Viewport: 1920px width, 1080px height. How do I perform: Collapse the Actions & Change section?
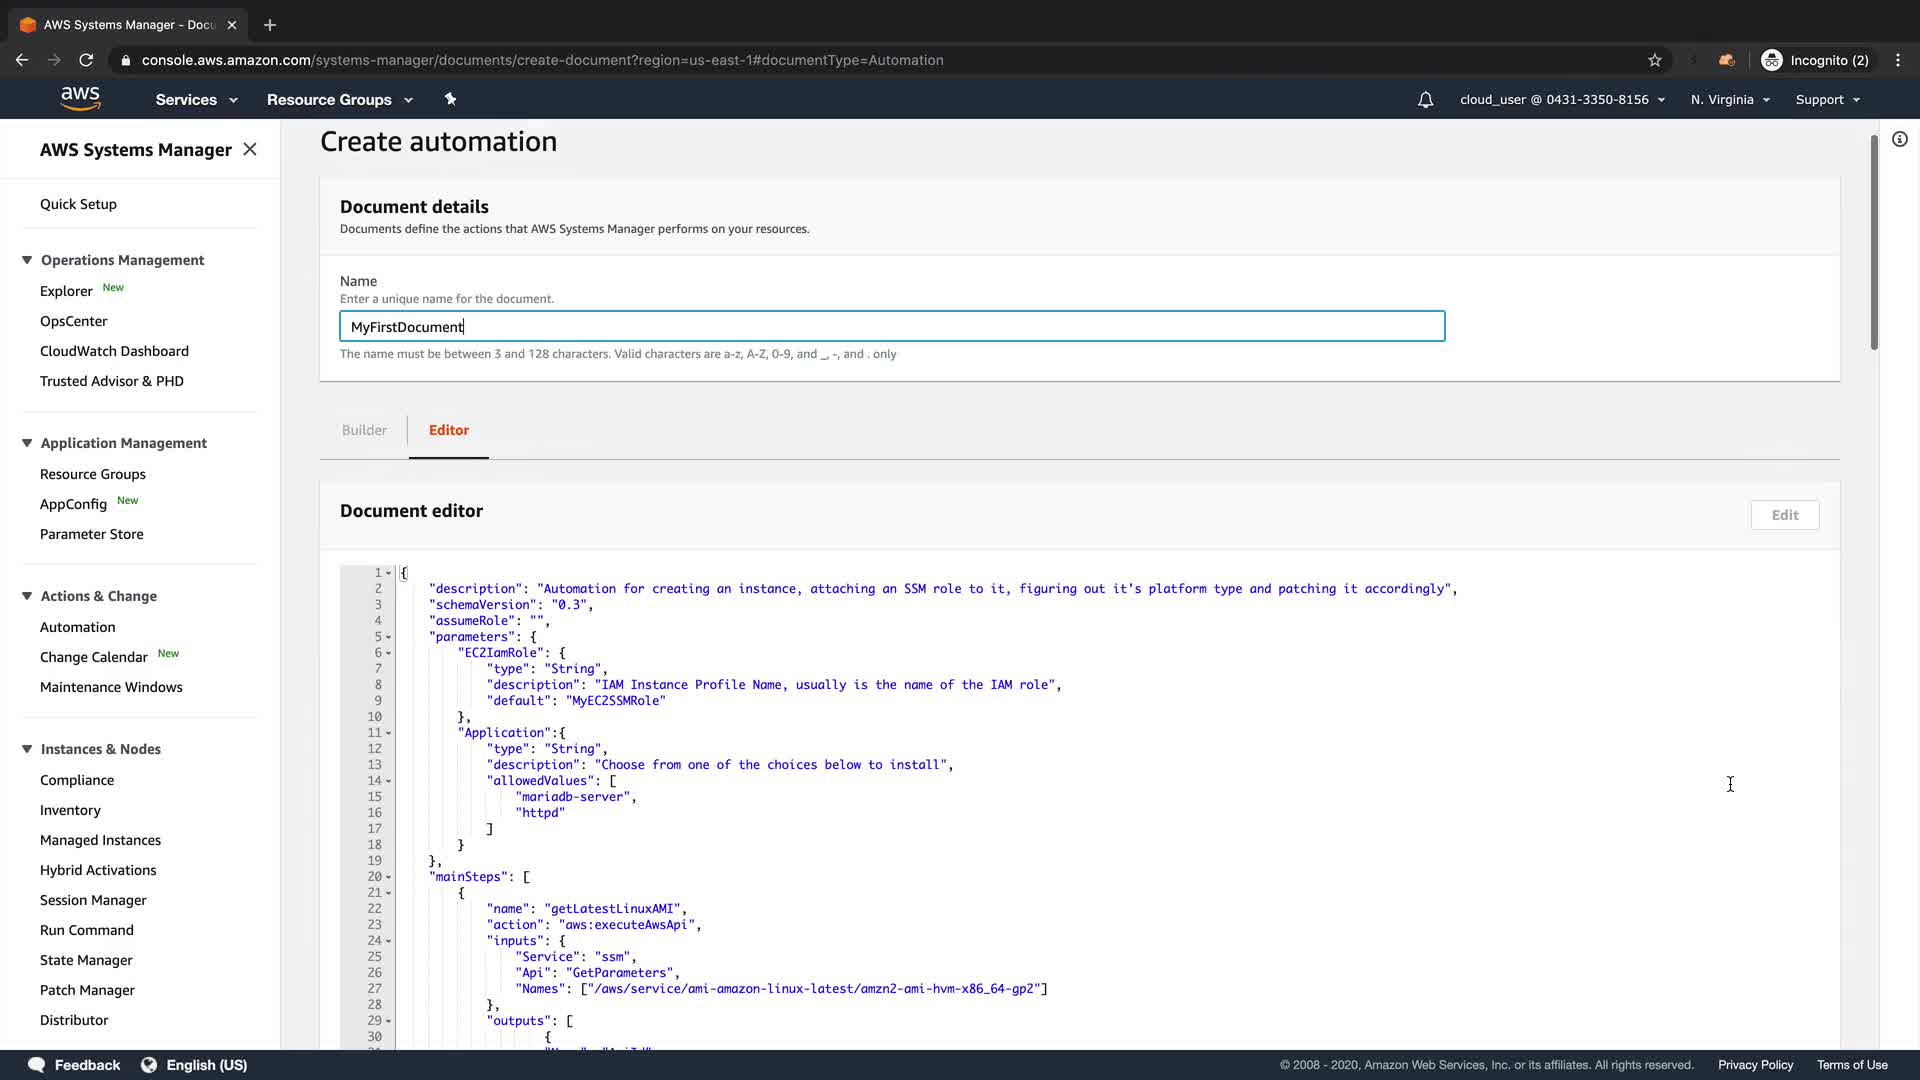(x=27, y=596)
